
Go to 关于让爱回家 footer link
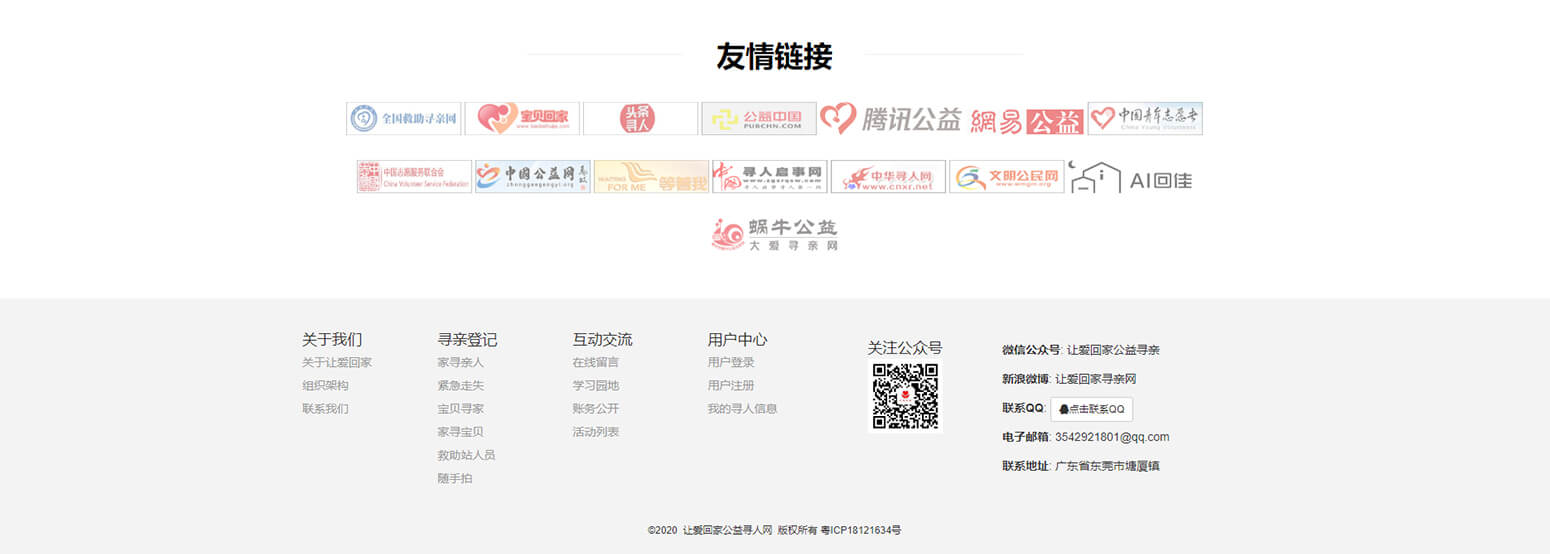click(x=337, y=363)
